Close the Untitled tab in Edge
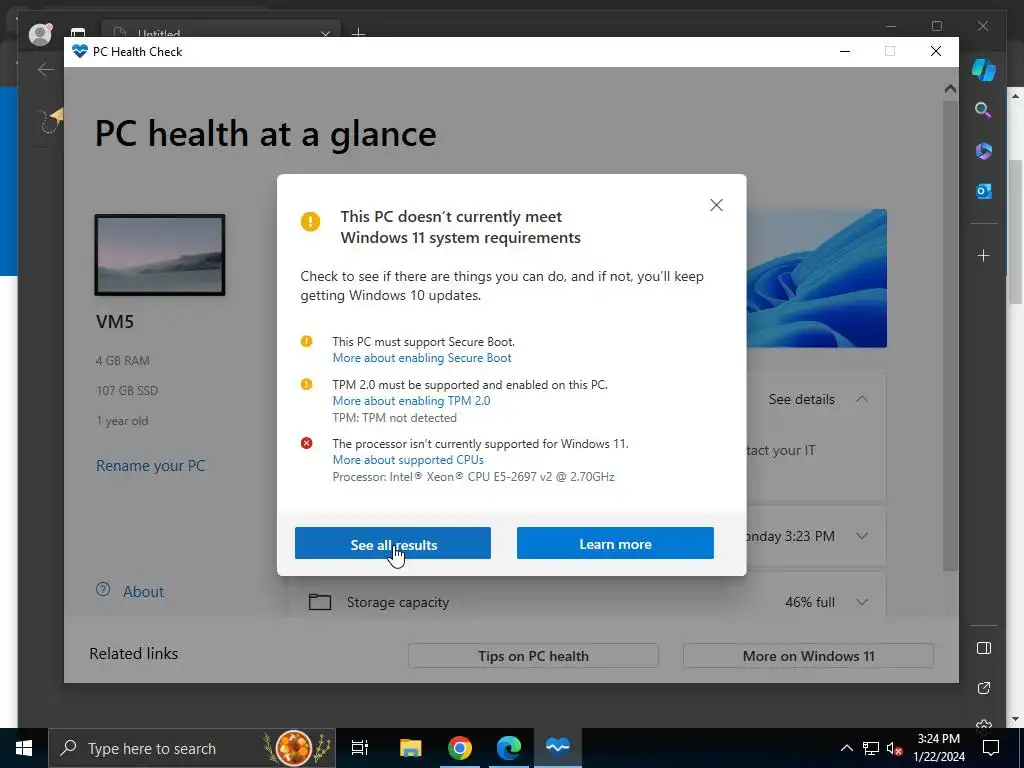Viewport: 1024px width, 768px height. pyautogui.click(x=325, y=33)
